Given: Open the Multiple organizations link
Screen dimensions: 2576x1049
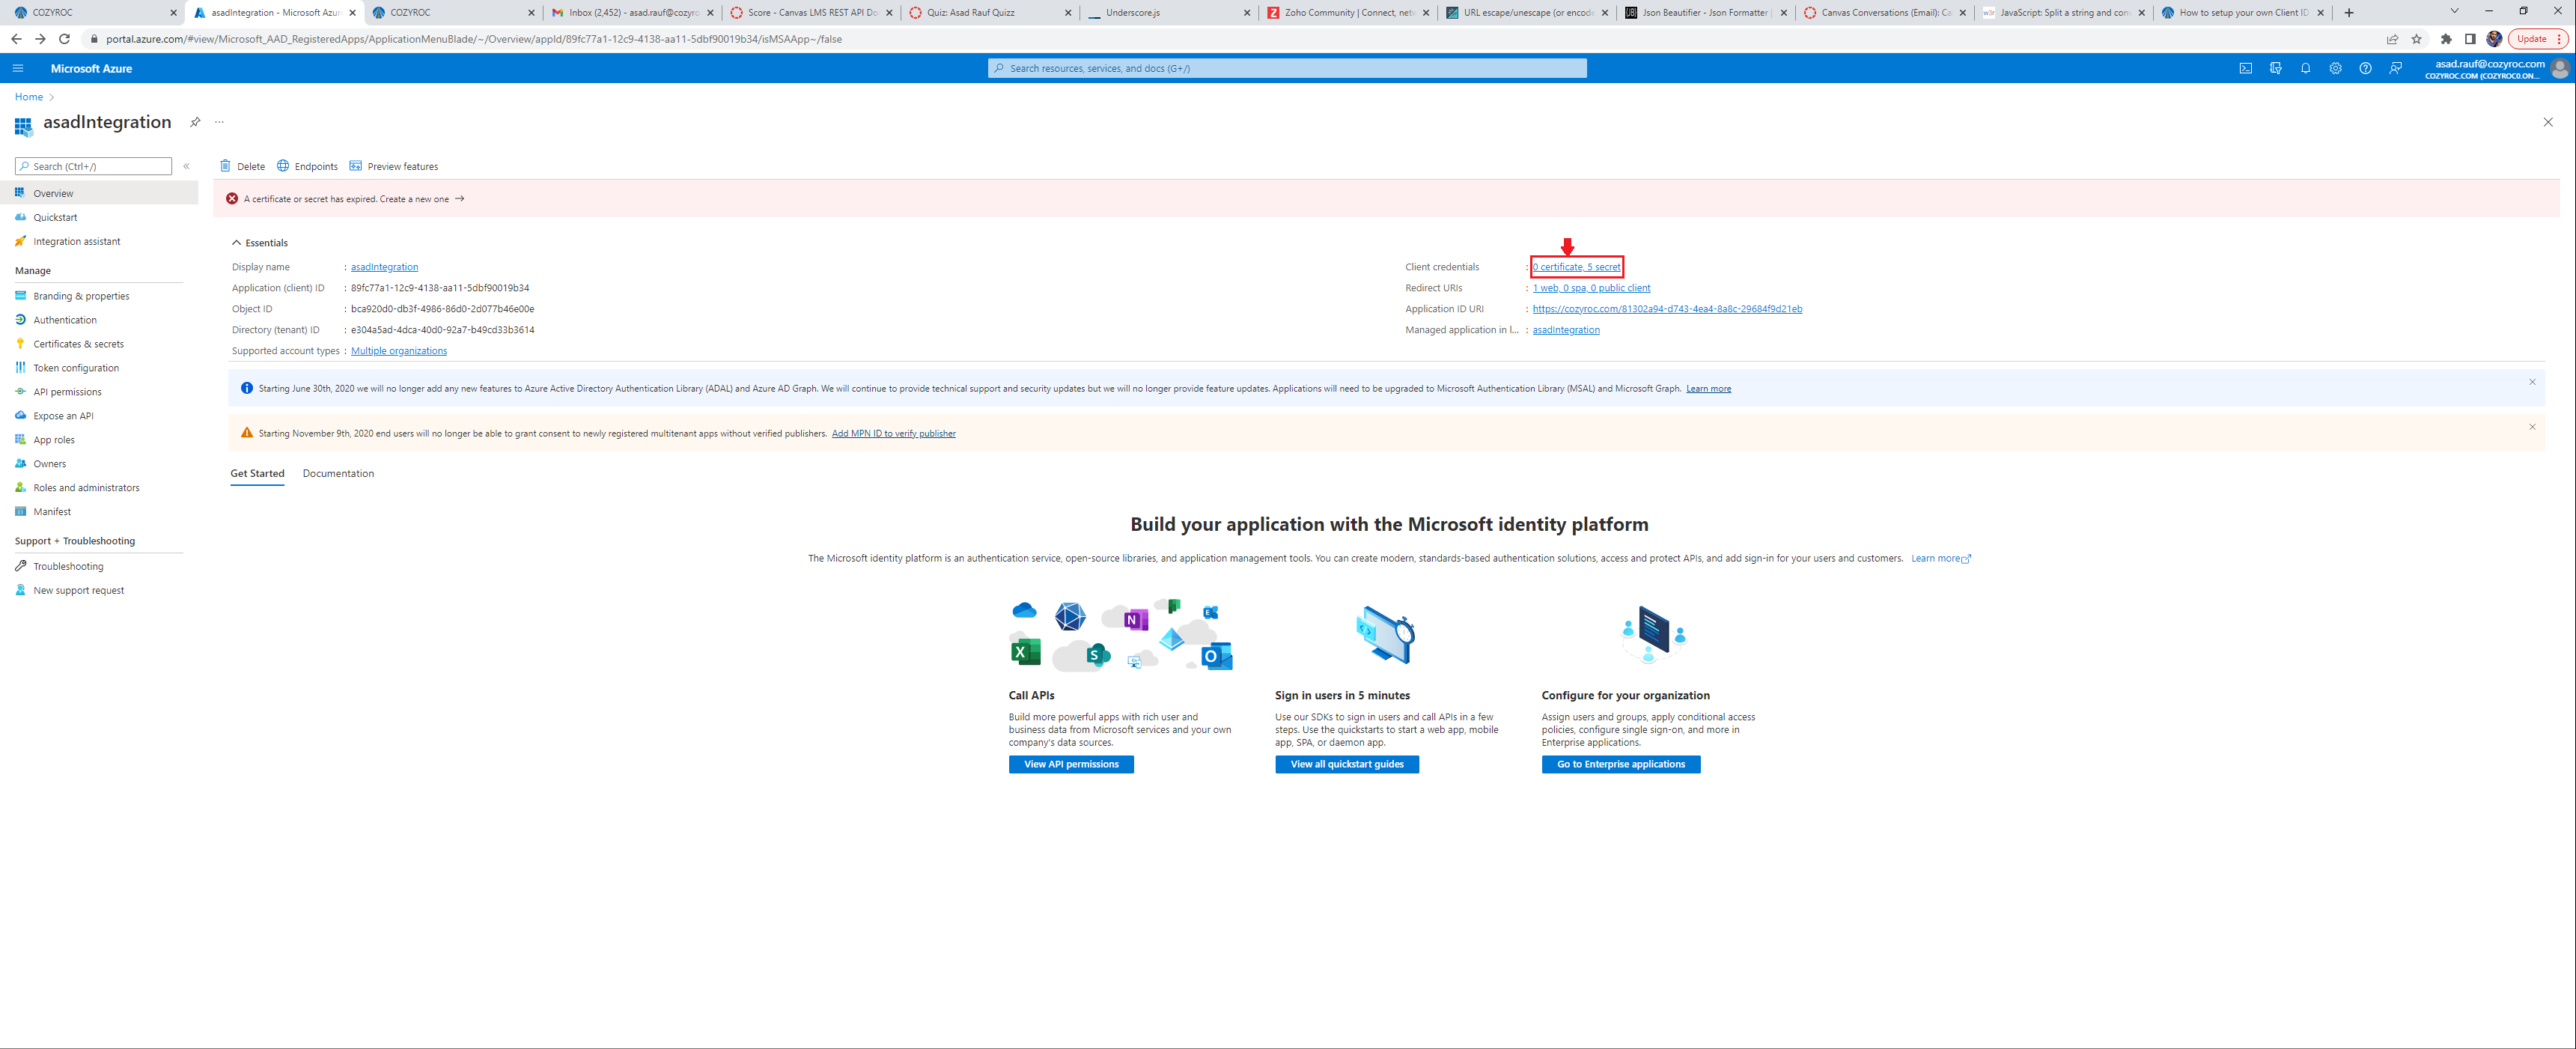Looking at the screenshot, I should click(x=399, y=351).
